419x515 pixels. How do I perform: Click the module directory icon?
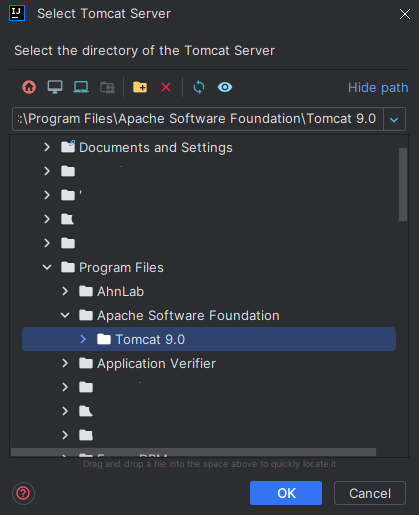(107, 88)
